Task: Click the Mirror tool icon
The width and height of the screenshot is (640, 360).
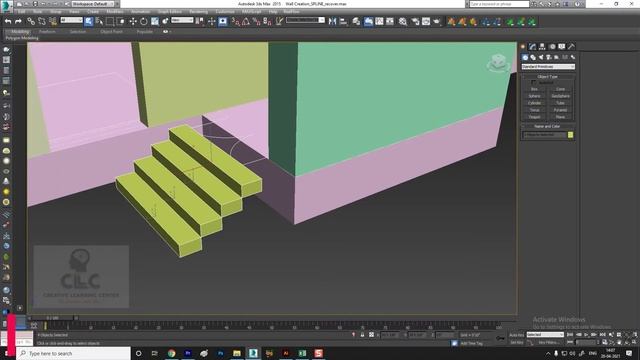Action: (332, 21)
